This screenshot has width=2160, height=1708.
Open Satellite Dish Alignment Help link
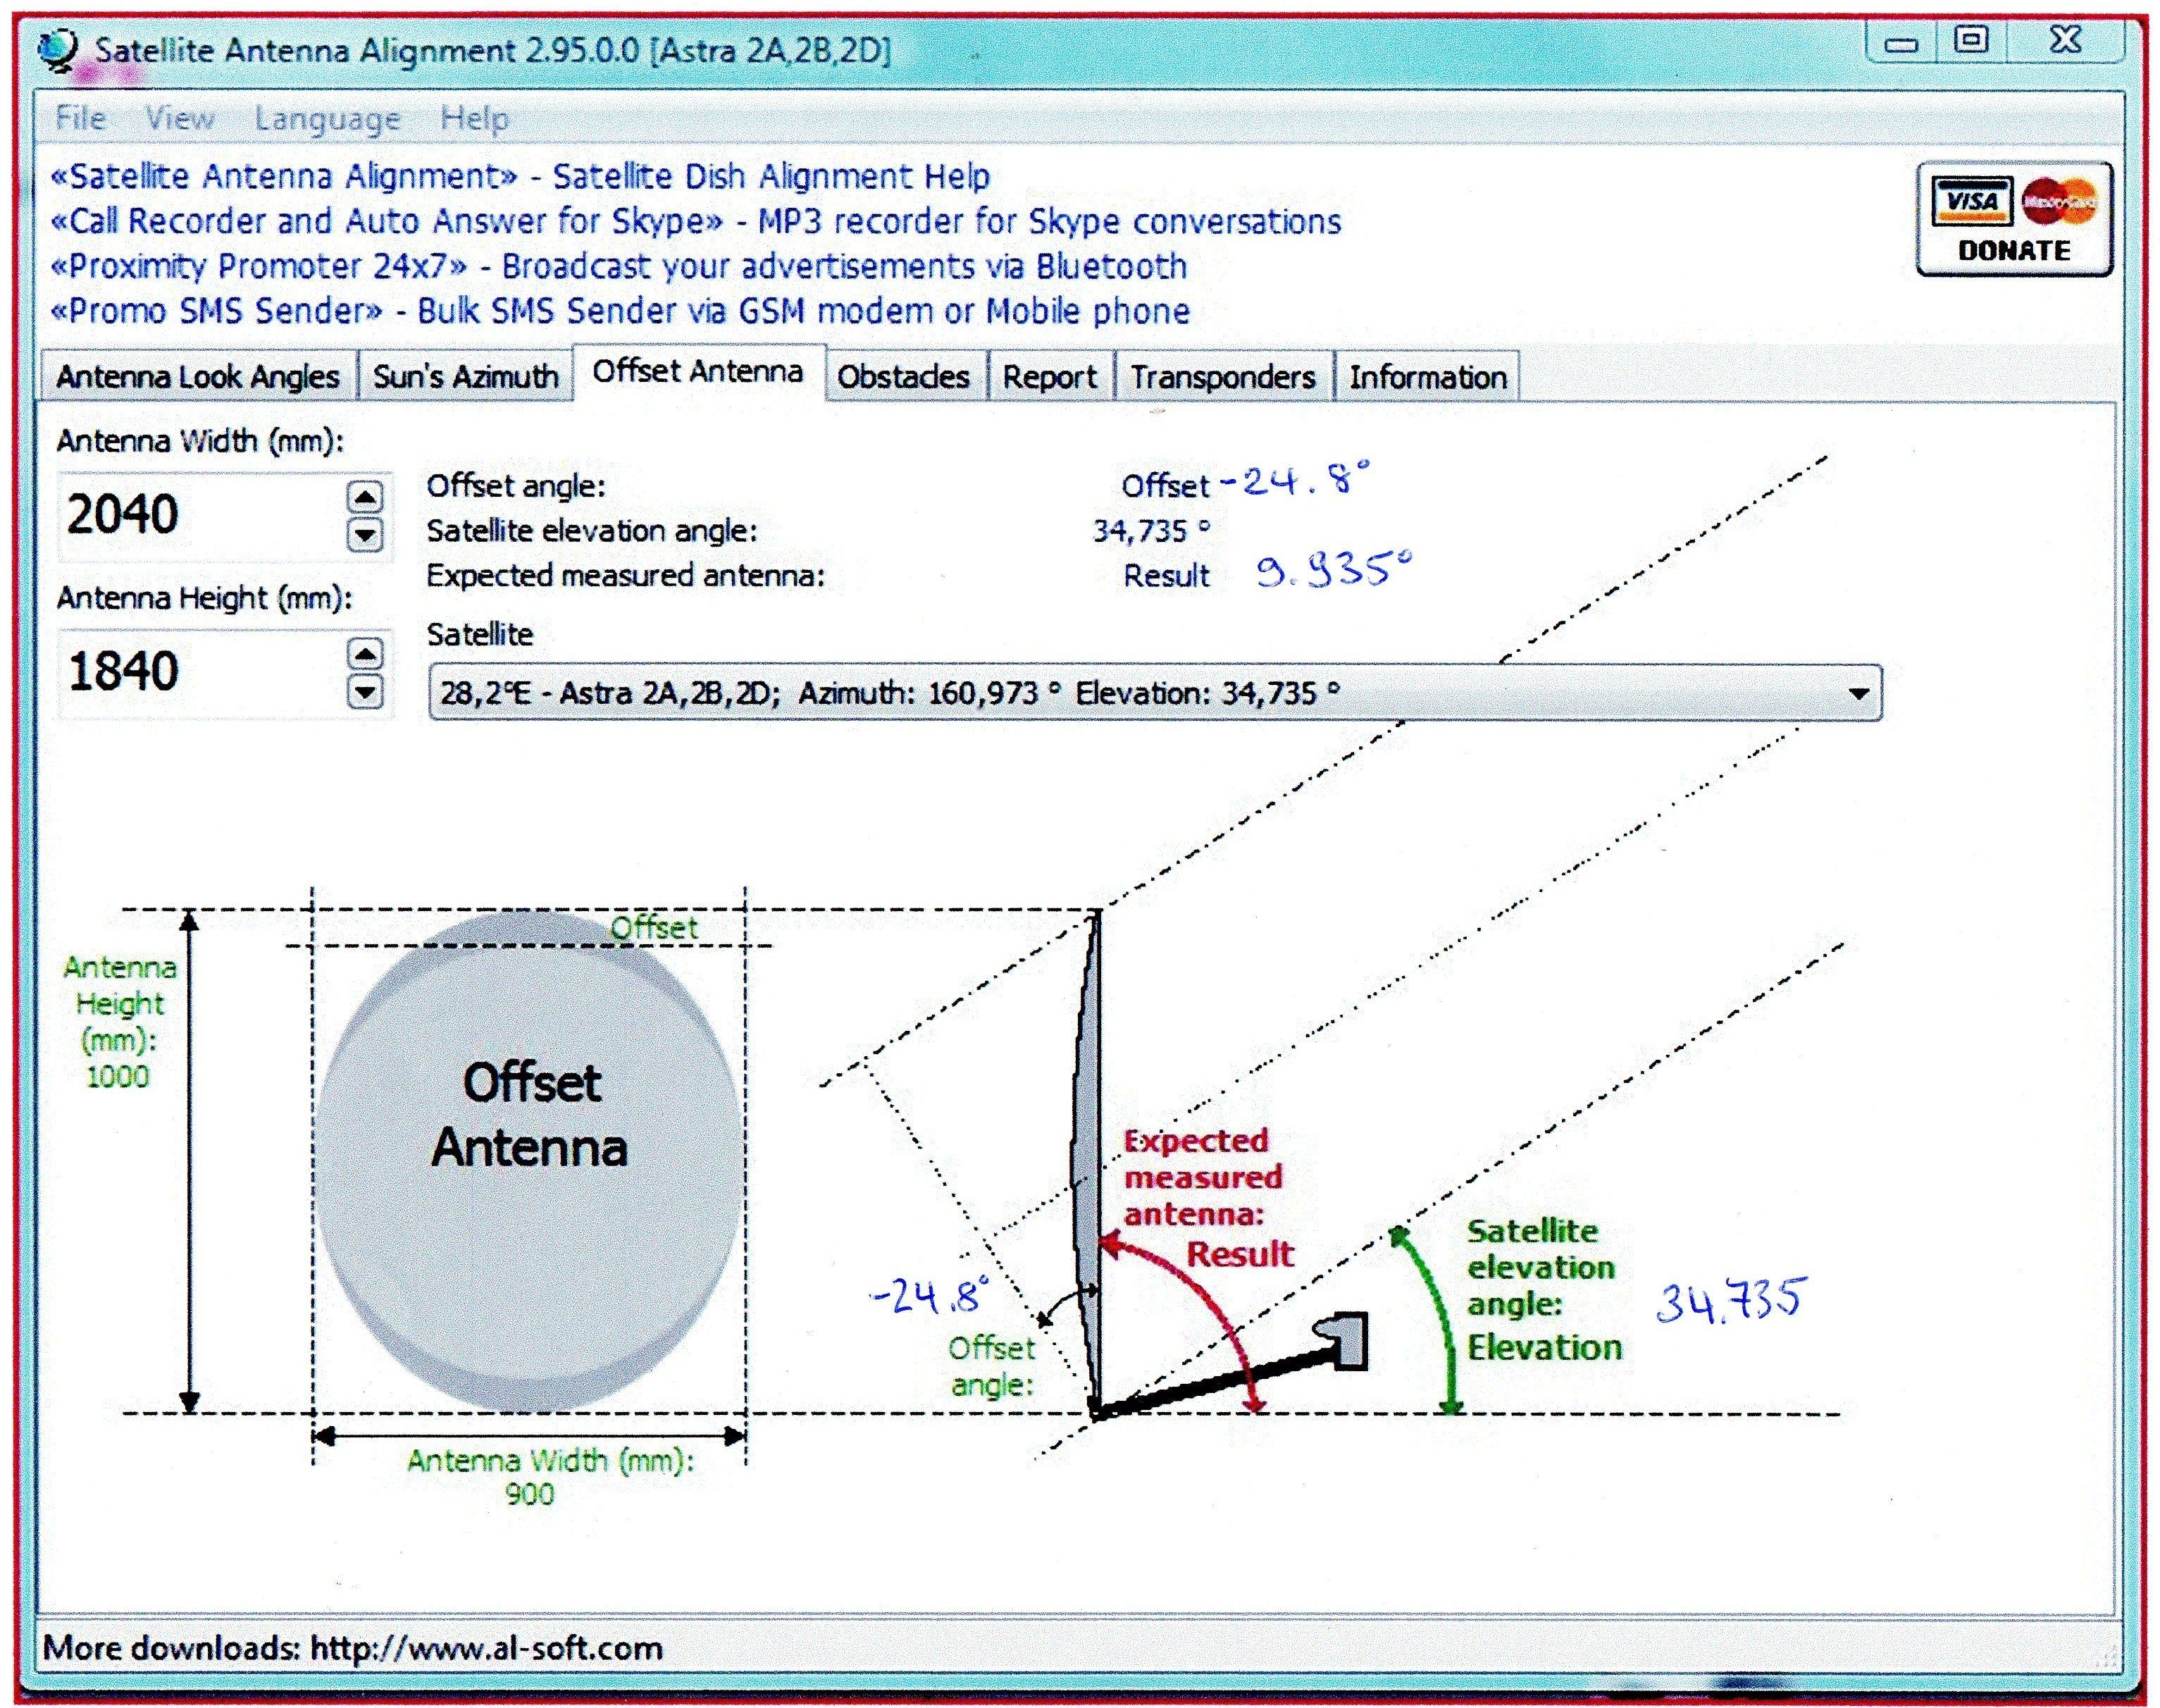[520, 176]
